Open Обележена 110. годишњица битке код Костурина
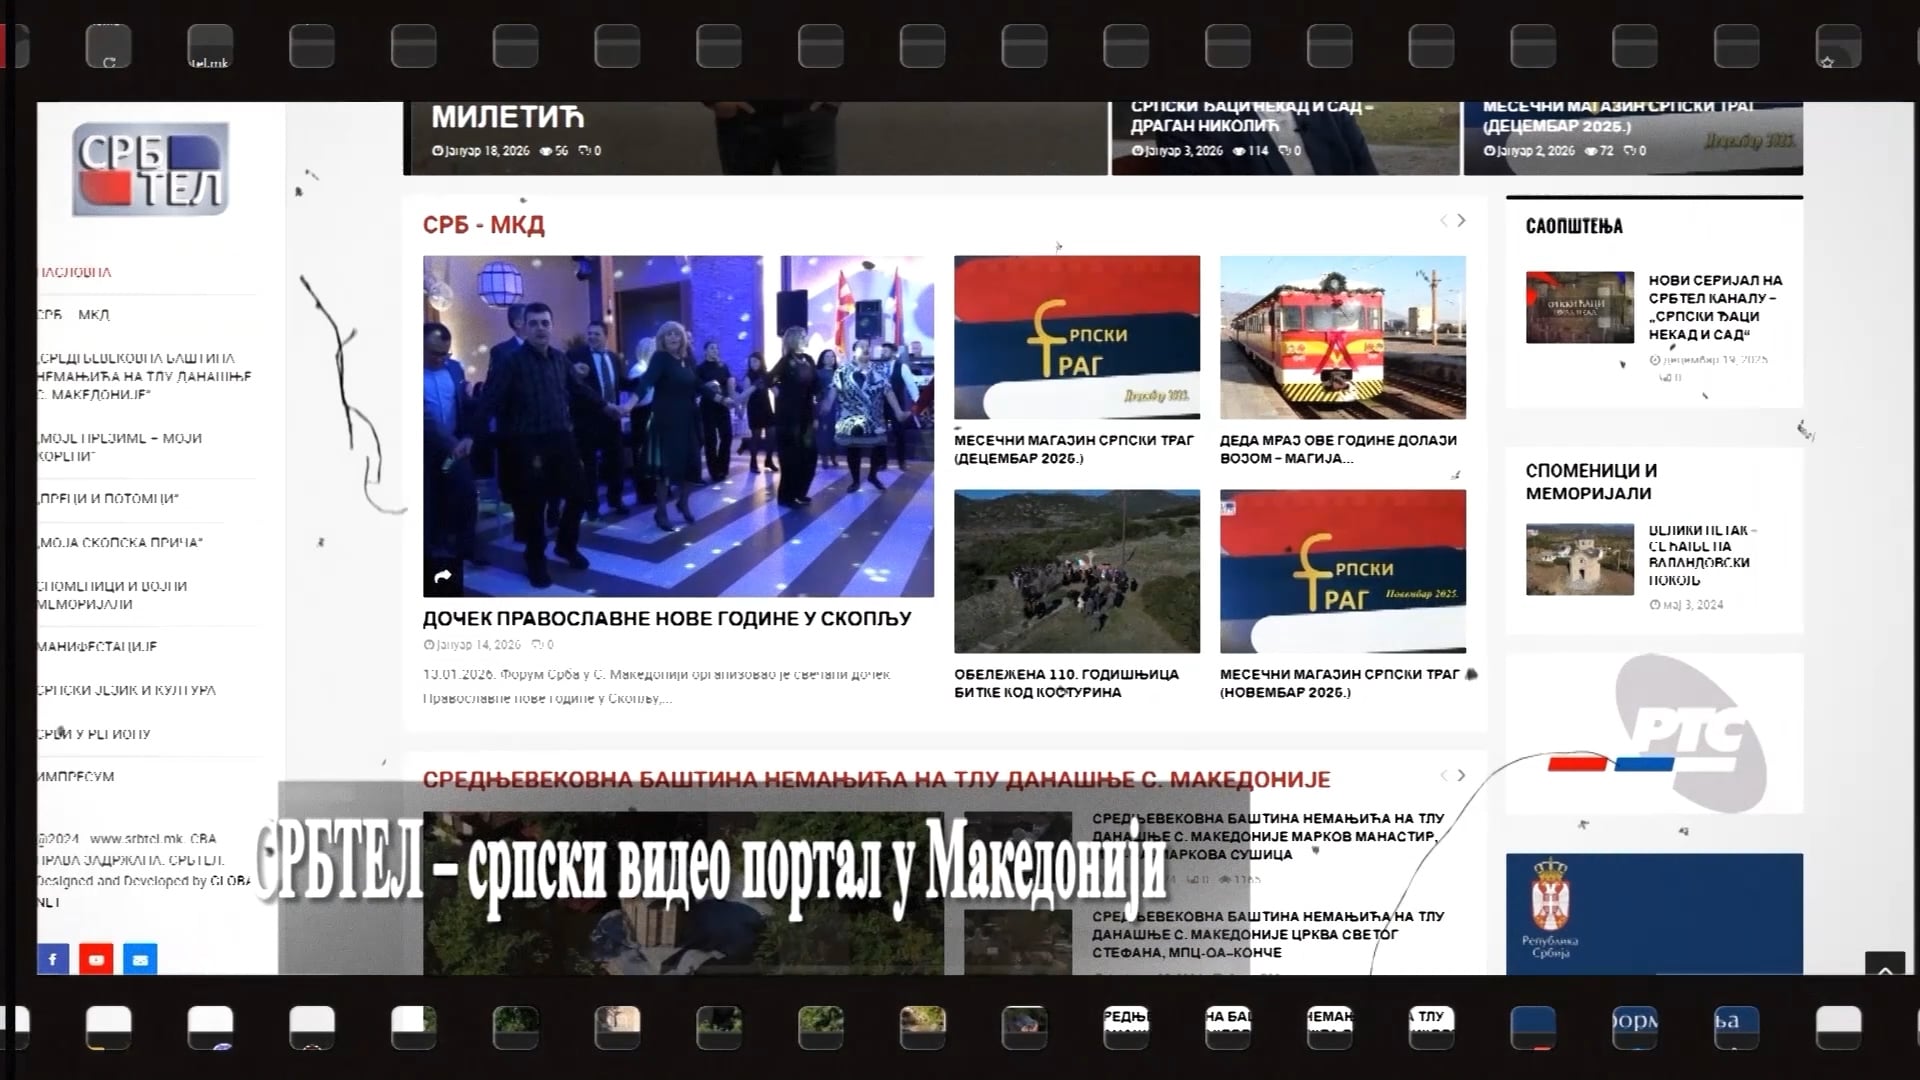 pyautogui.click(x=1066, y=683)
